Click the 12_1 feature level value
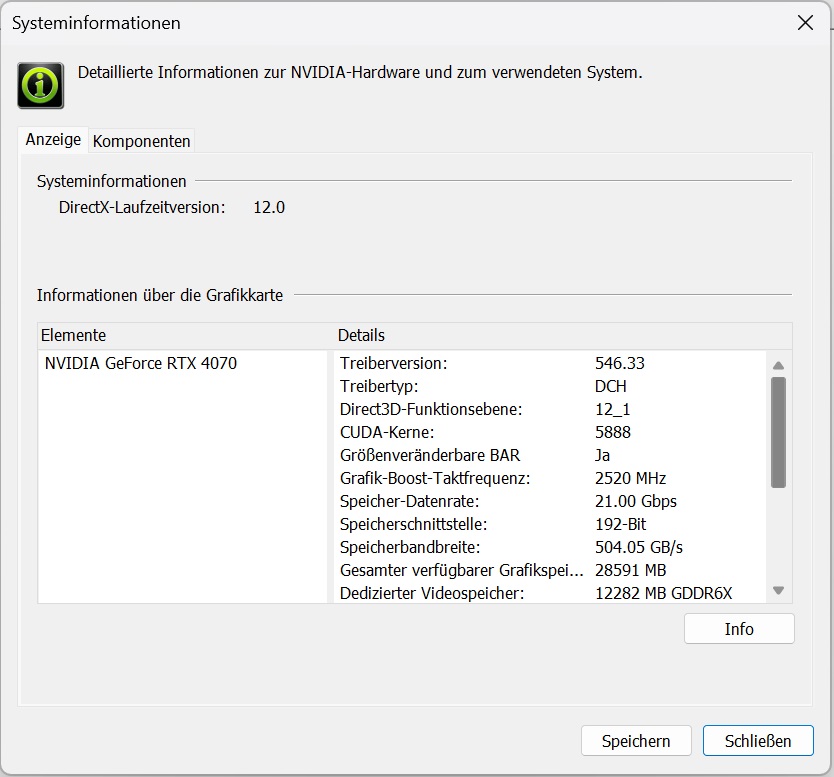Image resolution: width=834 pixels, height=777 pixels. click(612, 410)
